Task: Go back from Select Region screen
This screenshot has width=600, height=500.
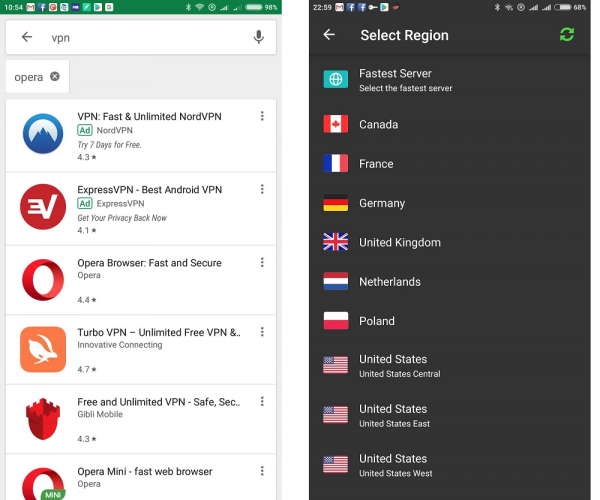Action: coord(329,35)
